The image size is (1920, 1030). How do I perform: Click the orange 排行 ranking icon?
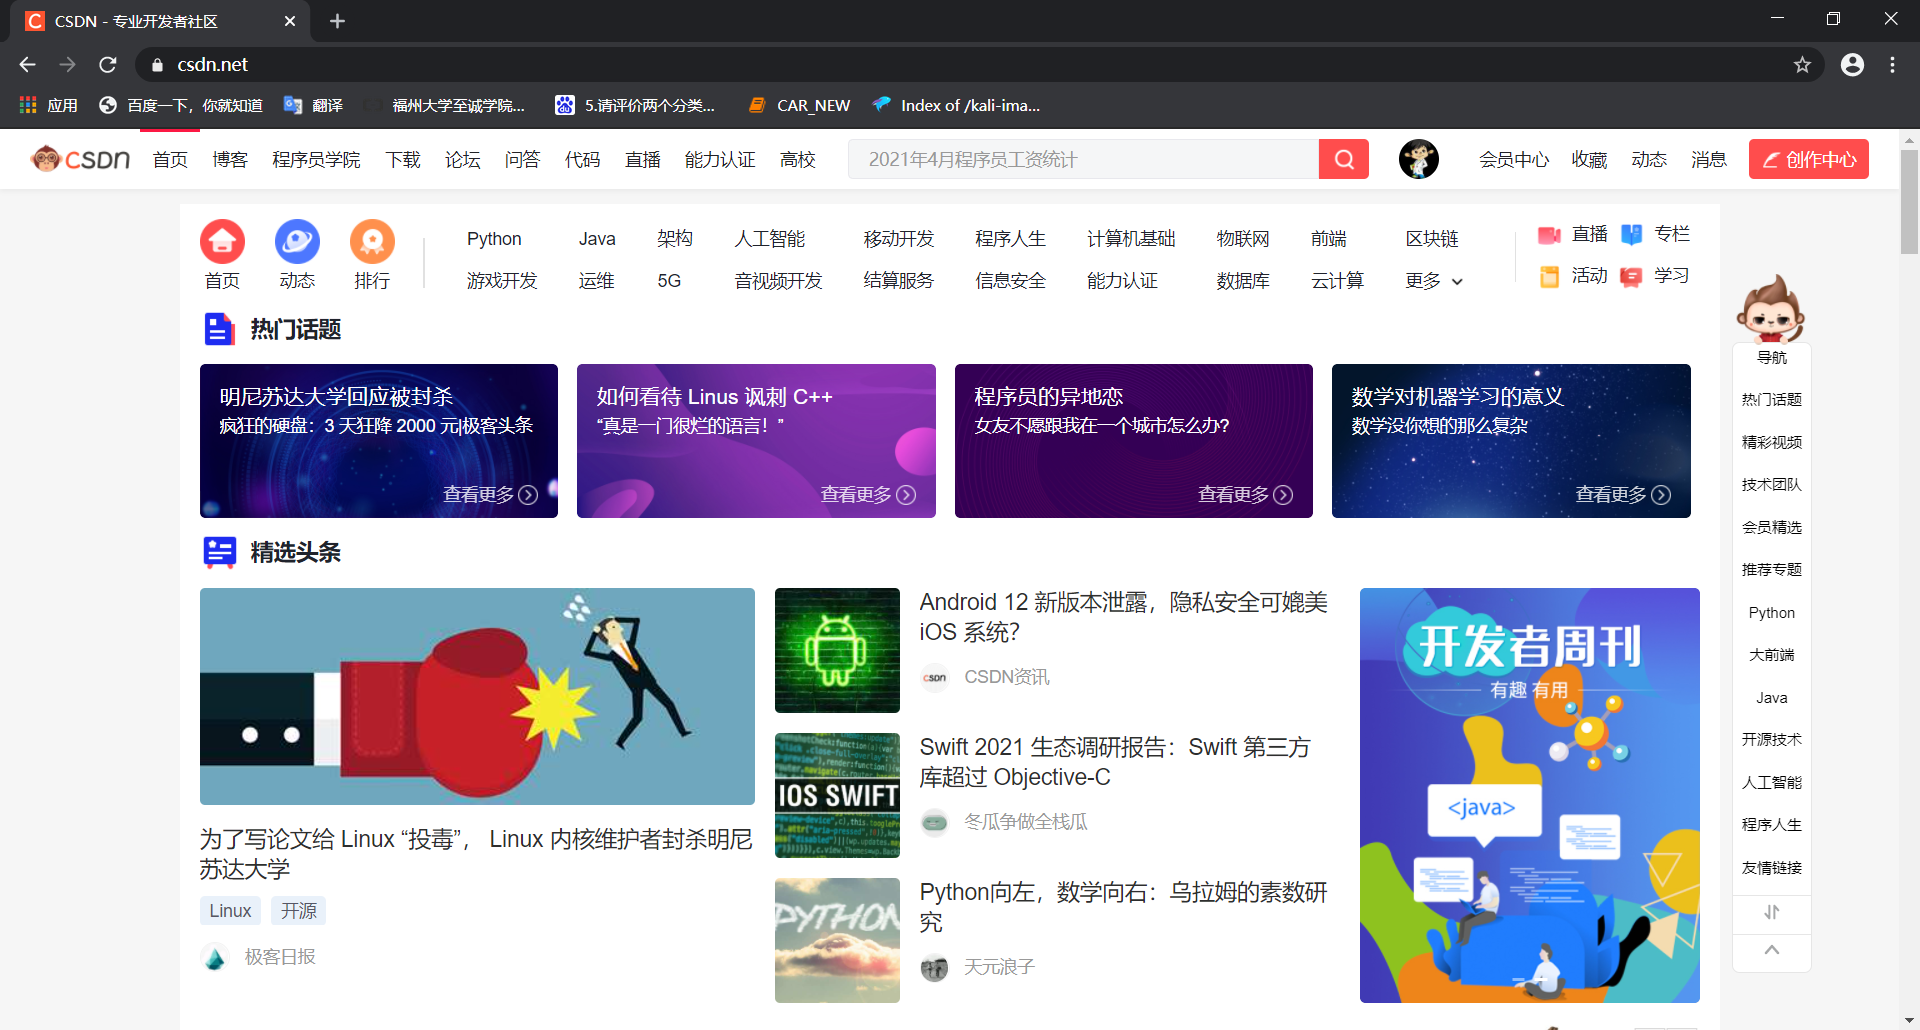pyautogui.click(x=372, y=242)
